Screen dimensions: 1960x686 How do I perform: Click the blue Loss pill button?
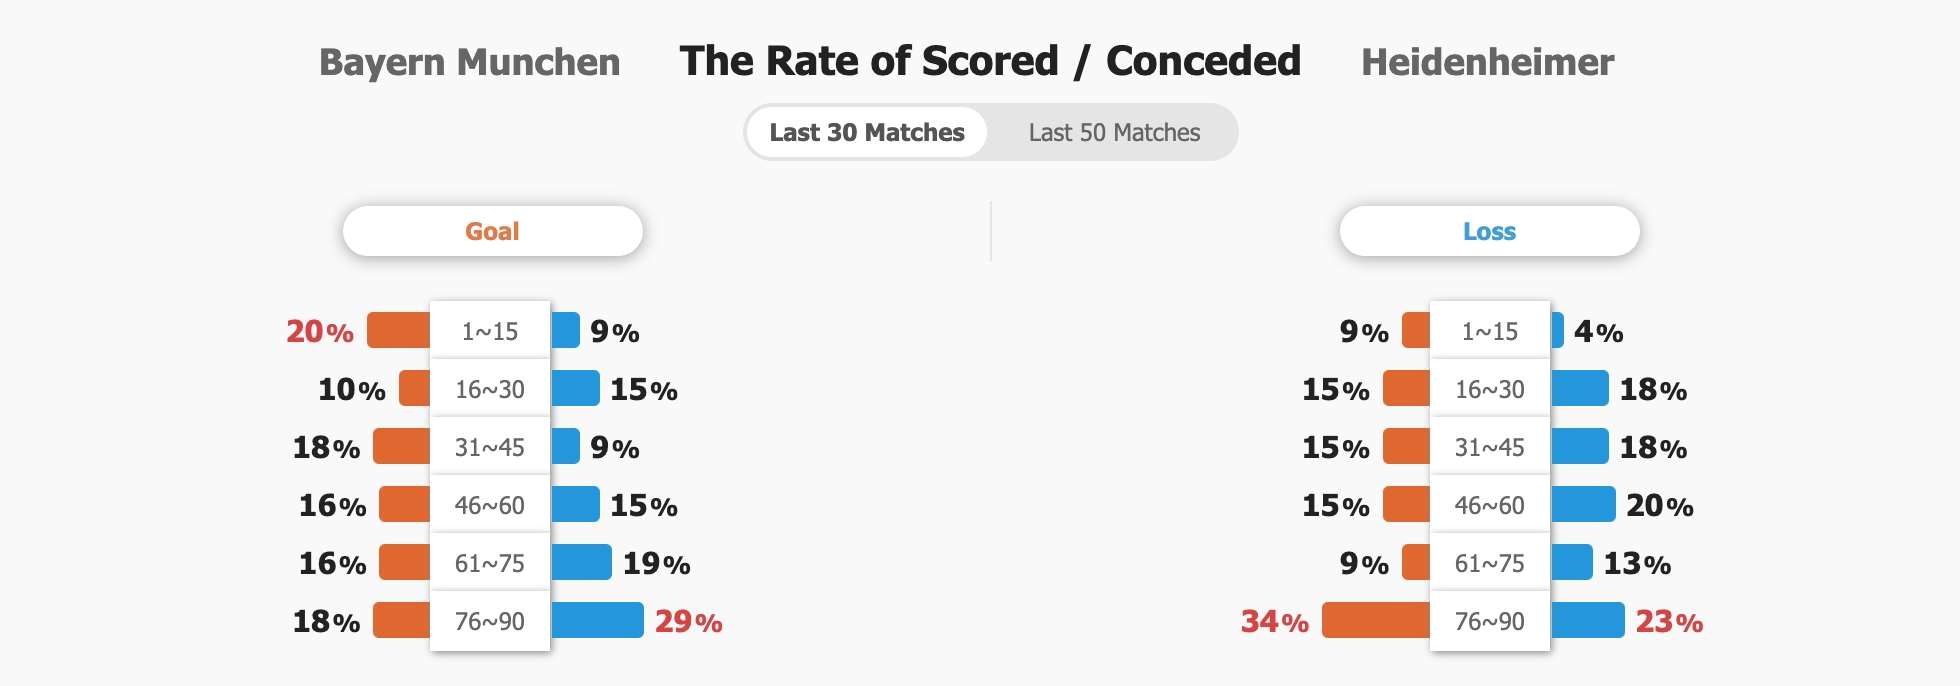(x=1489, y=231)
